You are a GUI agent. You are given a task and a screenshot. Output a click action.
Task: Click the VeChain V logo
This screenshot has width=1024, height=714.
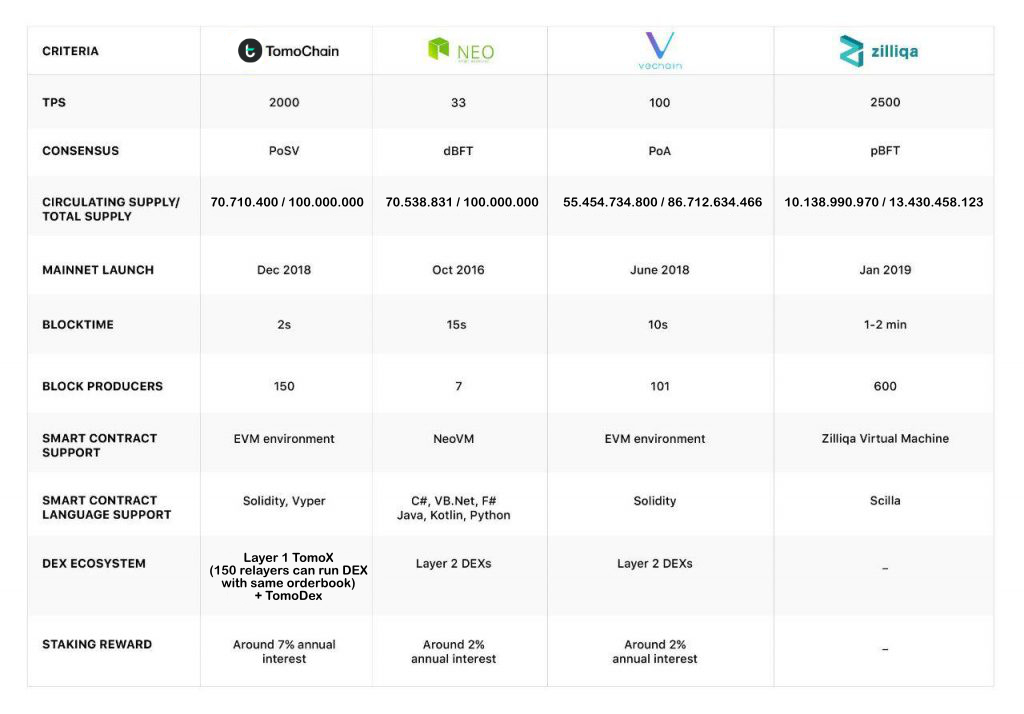point(660,45)
